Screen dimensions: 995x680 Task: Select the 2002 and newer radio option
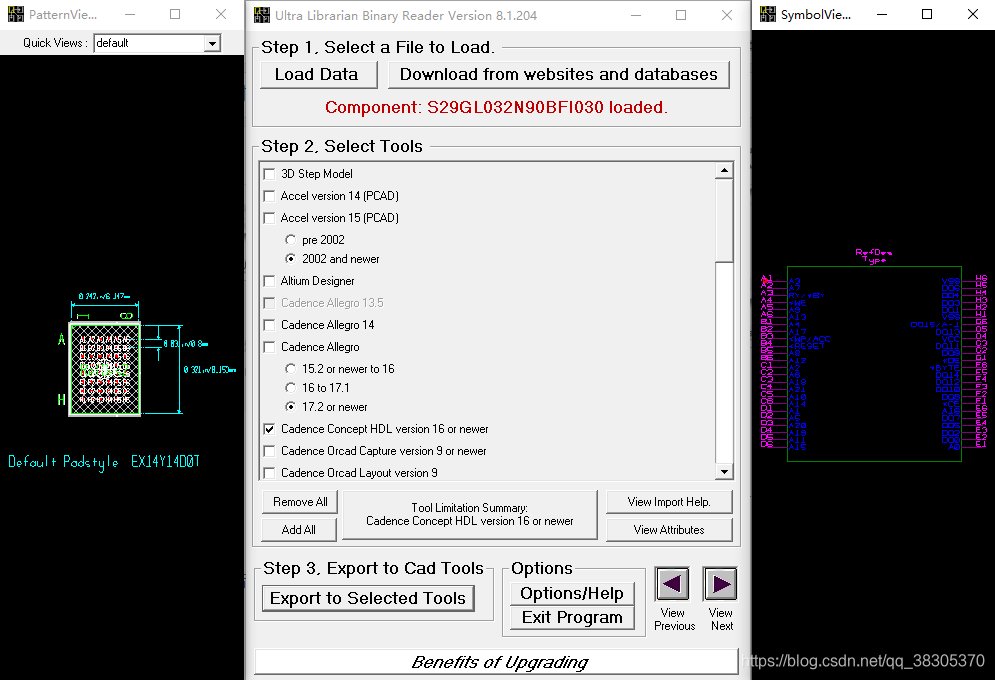click(x=290, y=259)
